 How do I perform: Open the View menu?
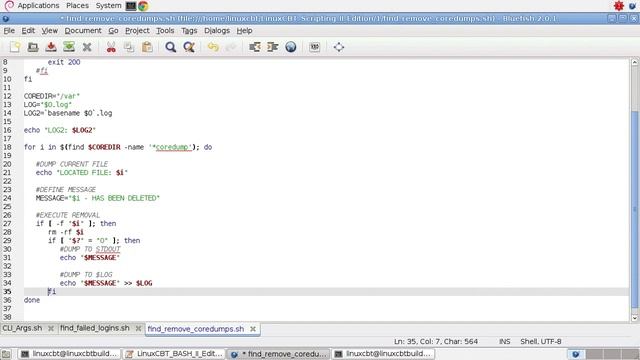49,31
